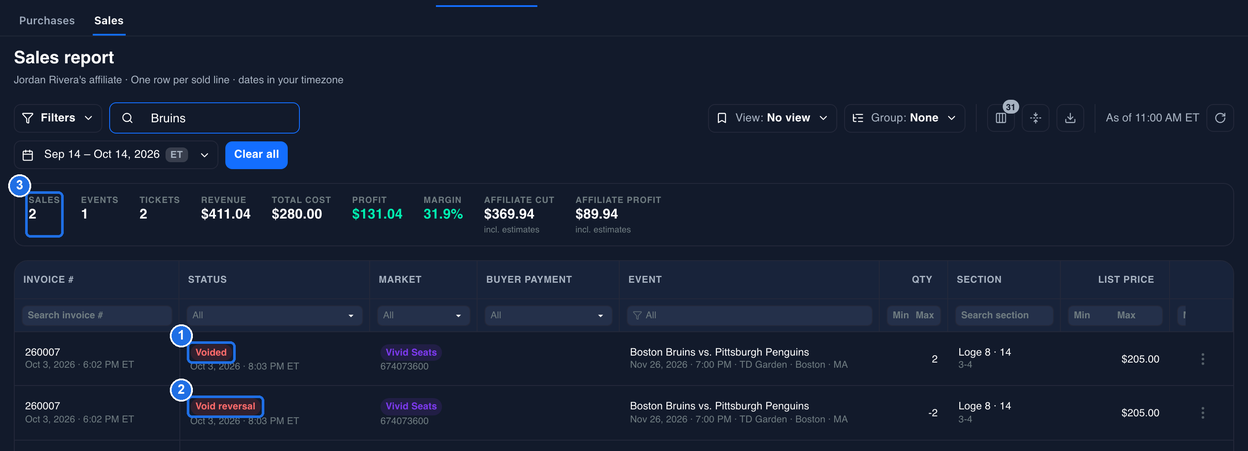Click the Margin 31.9% stat

pyautogui.click(x=443, y=208)
